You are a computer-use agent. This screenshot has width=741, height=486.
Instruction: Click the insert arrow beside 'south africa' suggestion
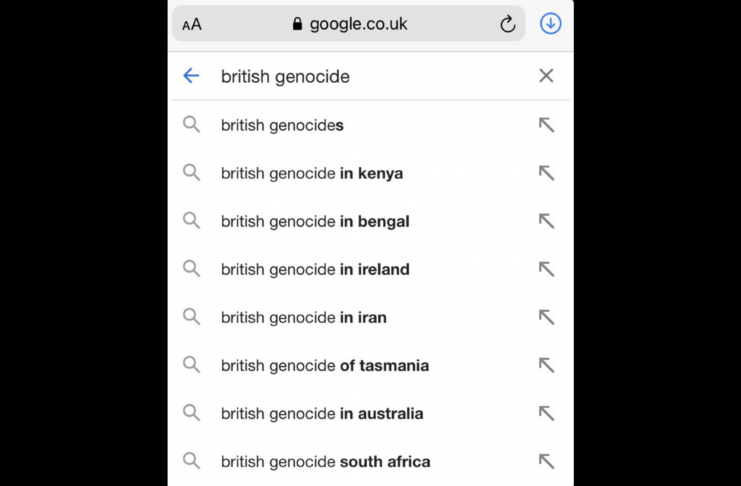(546, 461)
